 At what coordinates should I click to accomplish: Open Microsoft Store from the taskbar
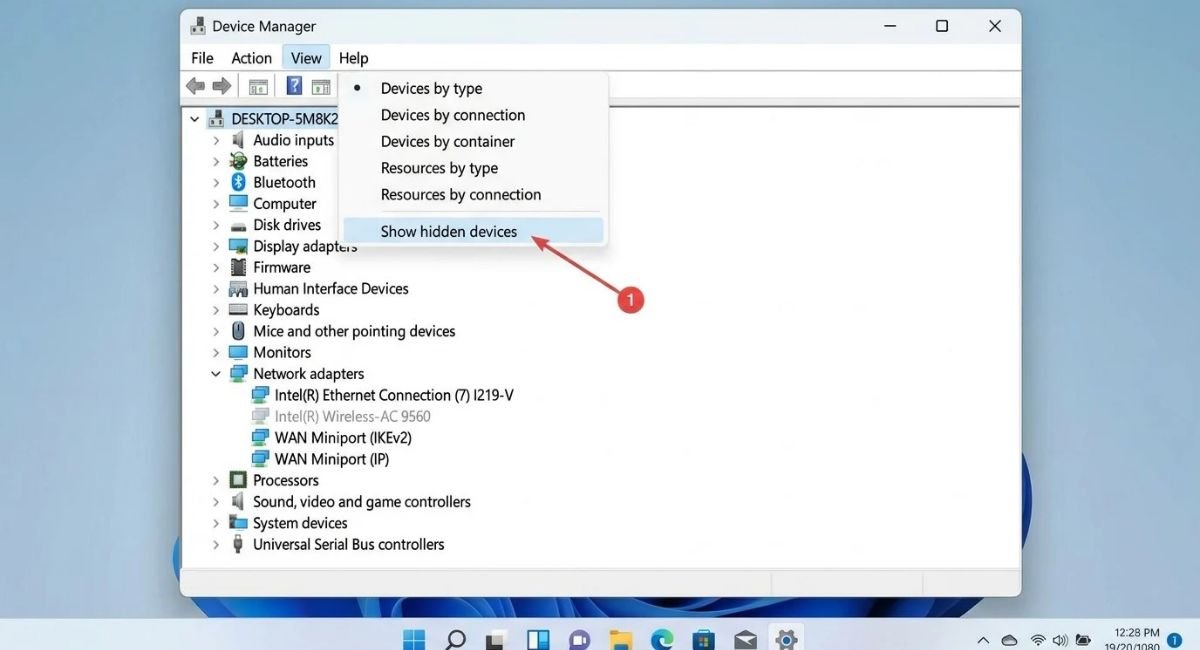[x=703, y=639]
